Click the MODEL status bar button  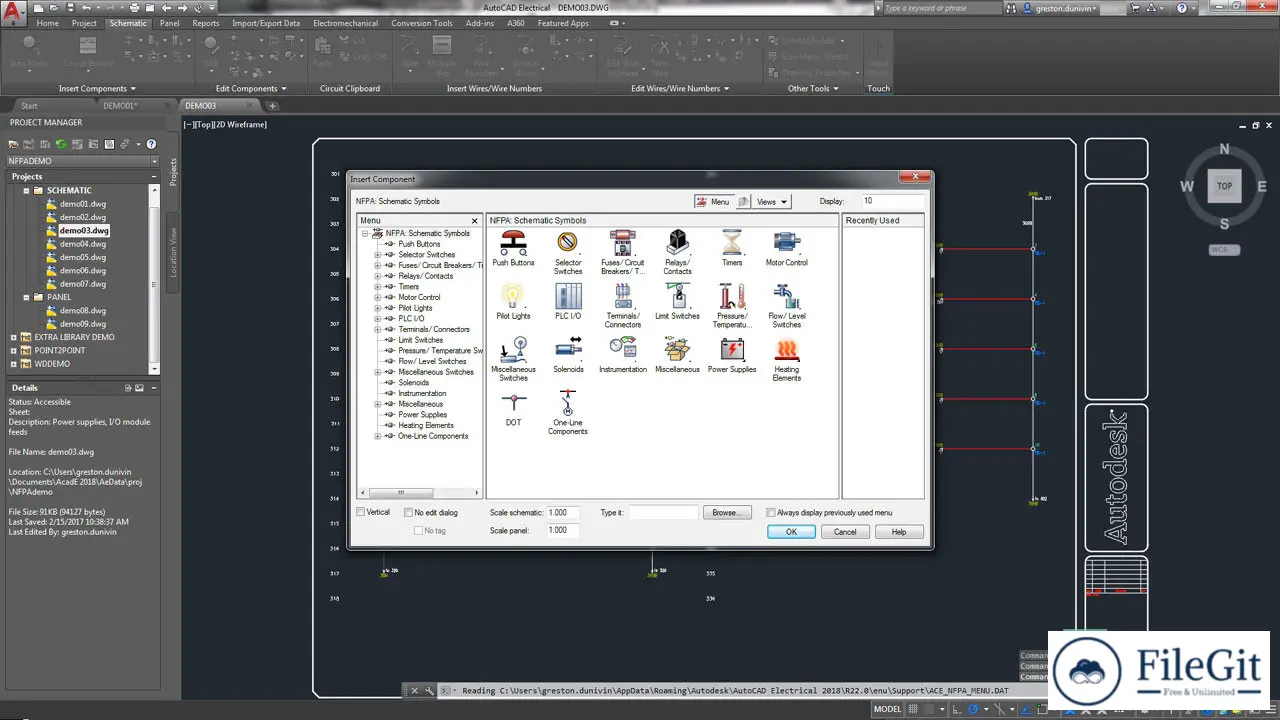(x=887, y=709)
